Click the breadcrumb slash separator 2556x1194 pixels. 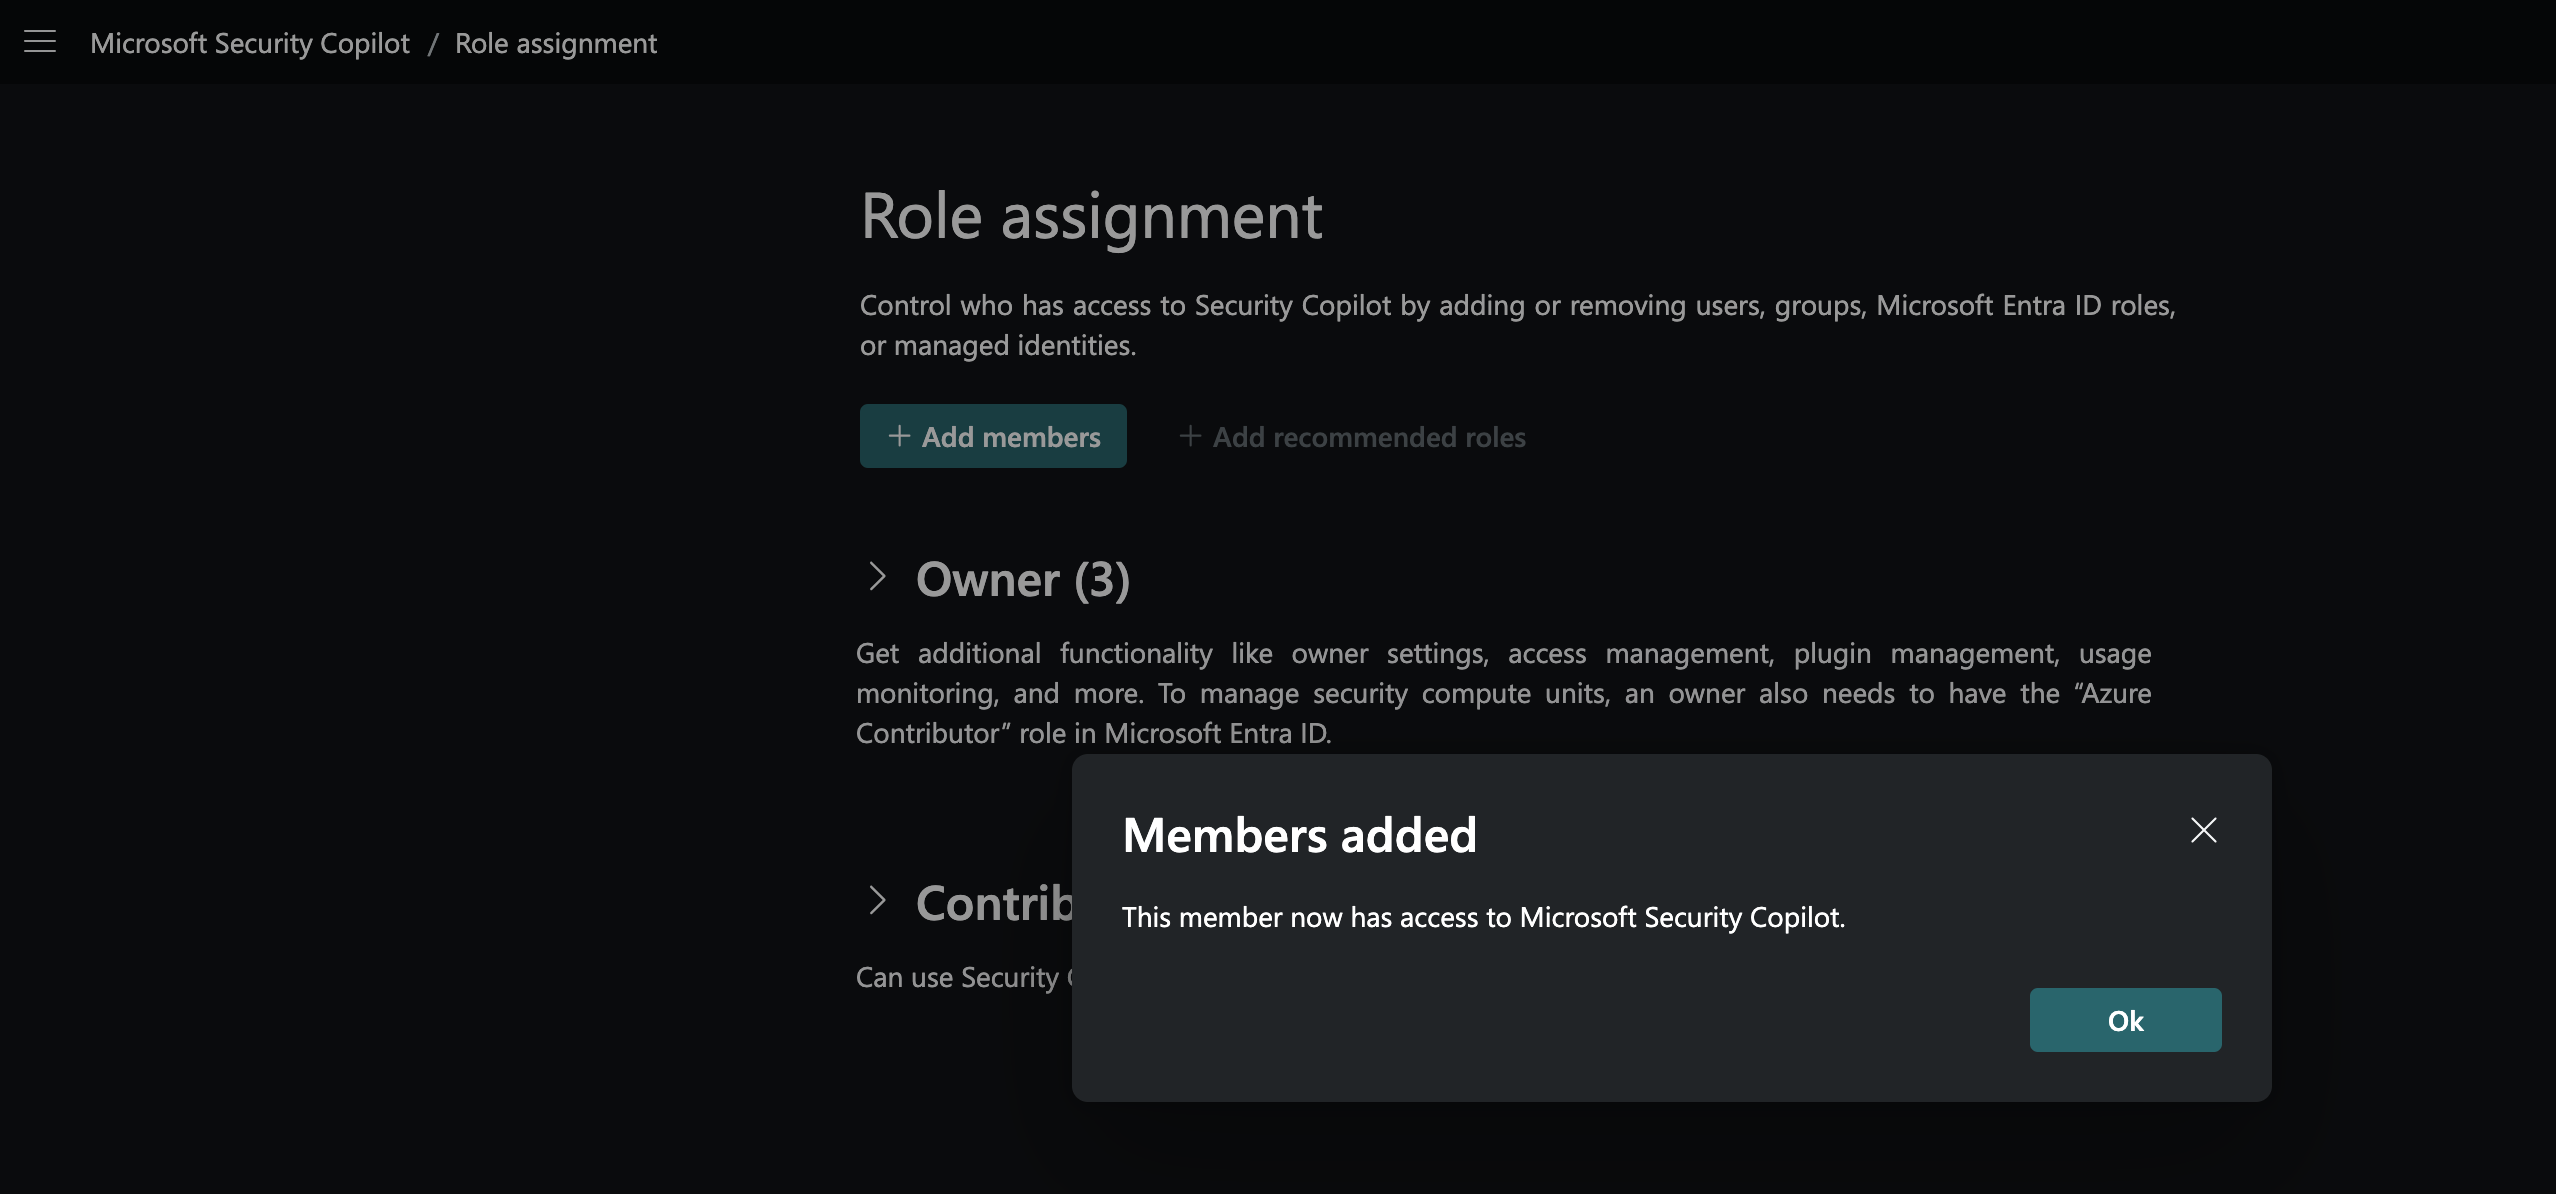(433, 43)
